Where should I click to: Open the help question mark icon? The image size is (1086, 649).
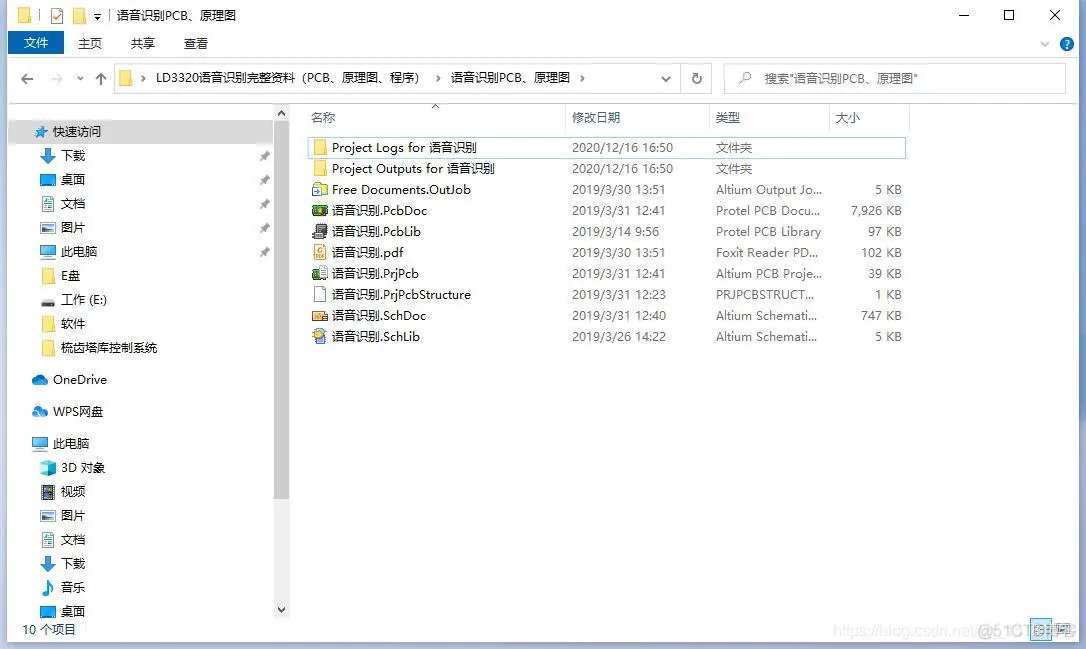click(1067, 44)
